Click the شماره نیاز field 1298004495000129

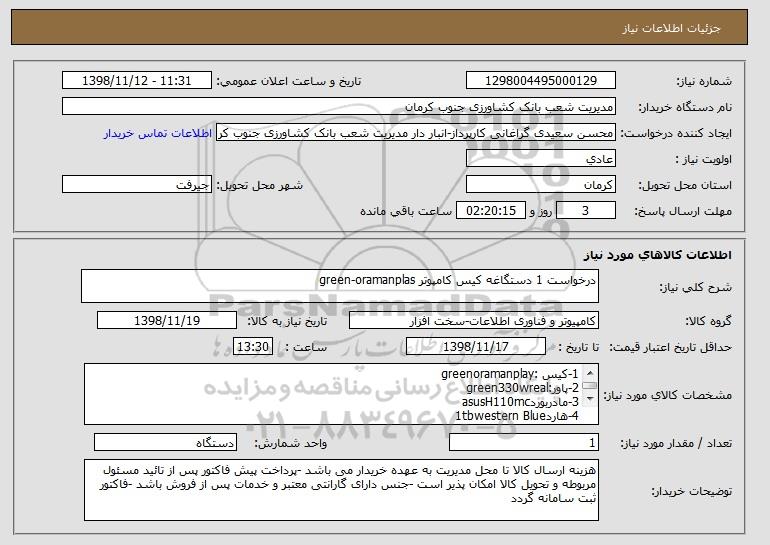[541, 81]
